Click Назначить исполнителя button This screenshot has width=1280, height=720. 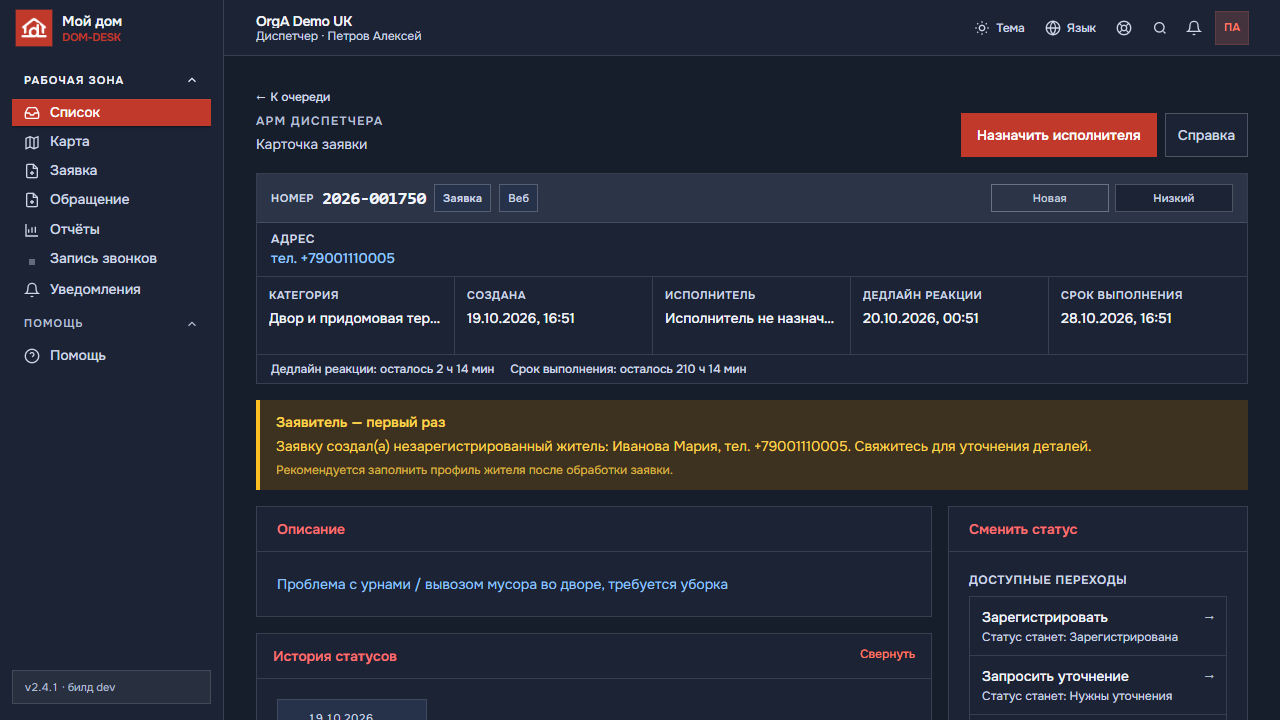(x=1059, y=135)
